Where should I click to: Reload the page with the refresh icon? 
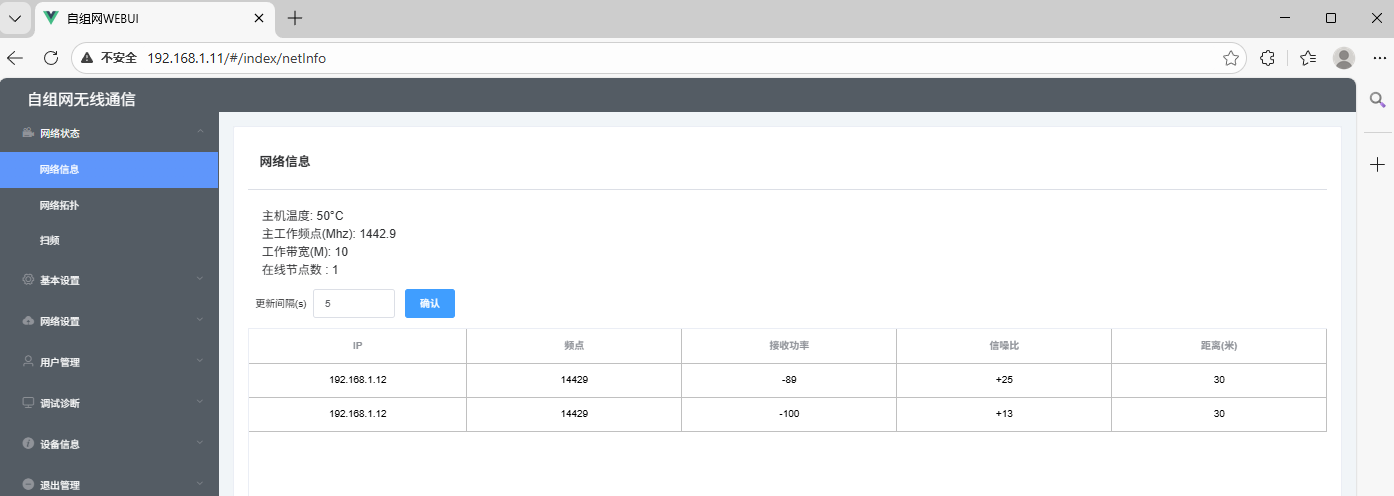(x=50, y=58)
